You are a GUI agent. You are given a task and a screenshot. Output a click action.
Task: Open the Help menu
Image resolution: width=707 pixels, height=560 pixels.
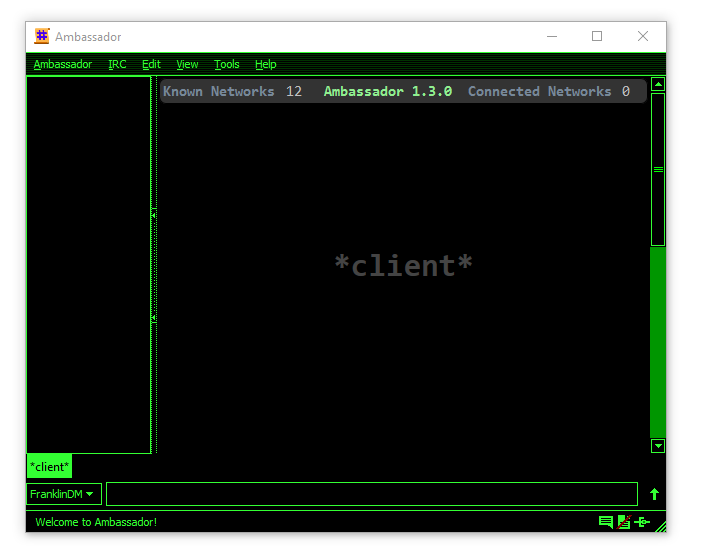(x=266, y=64)
